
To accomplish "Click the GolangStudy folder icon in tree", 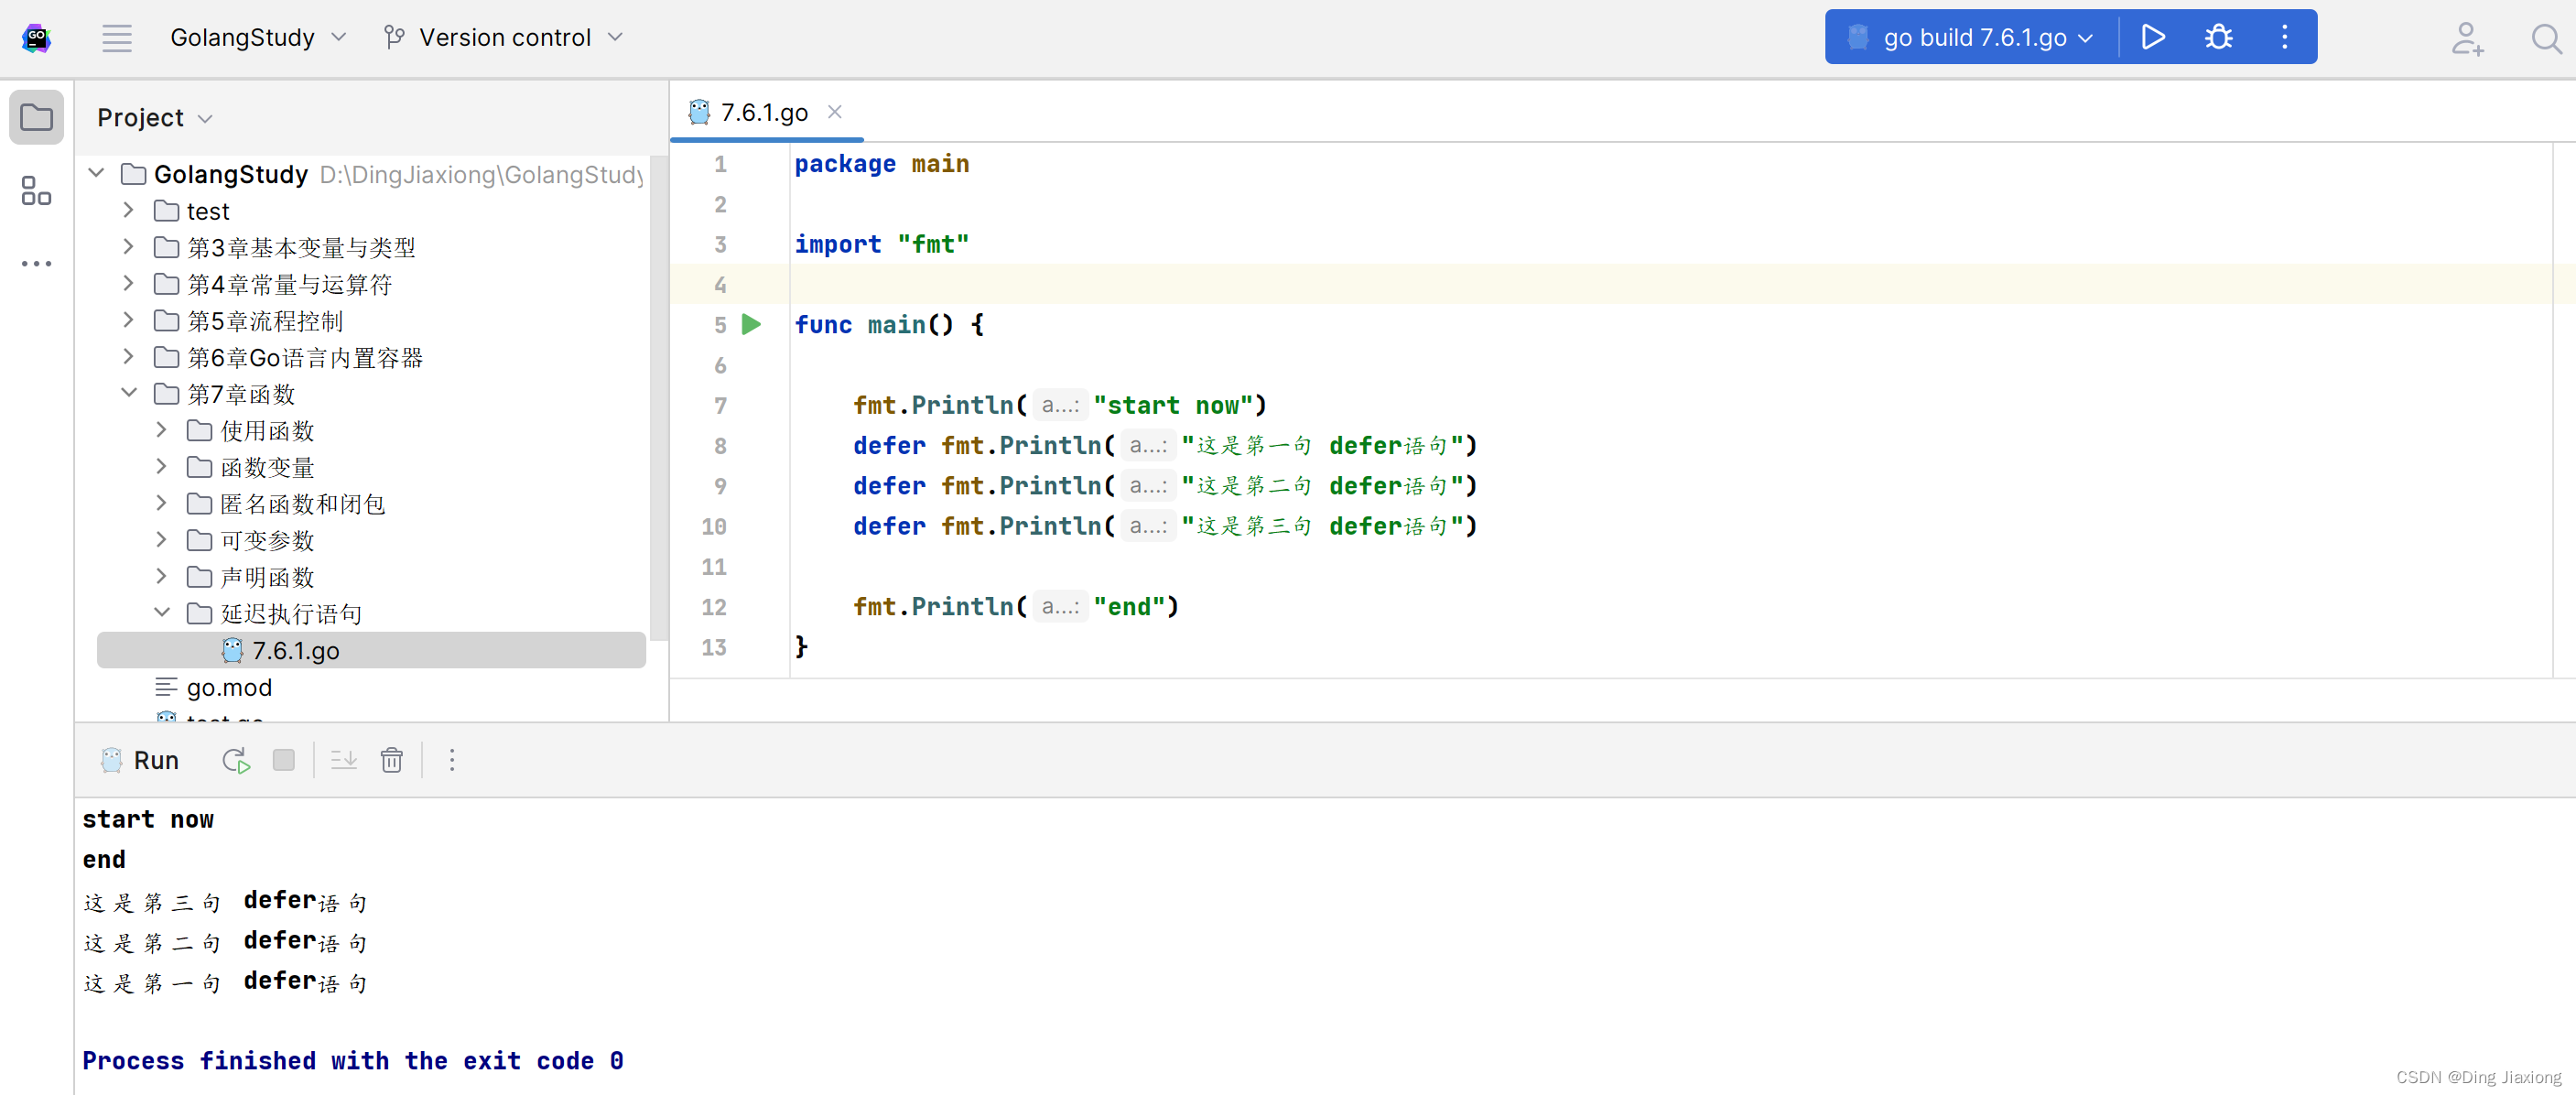I will click(133, 174).
